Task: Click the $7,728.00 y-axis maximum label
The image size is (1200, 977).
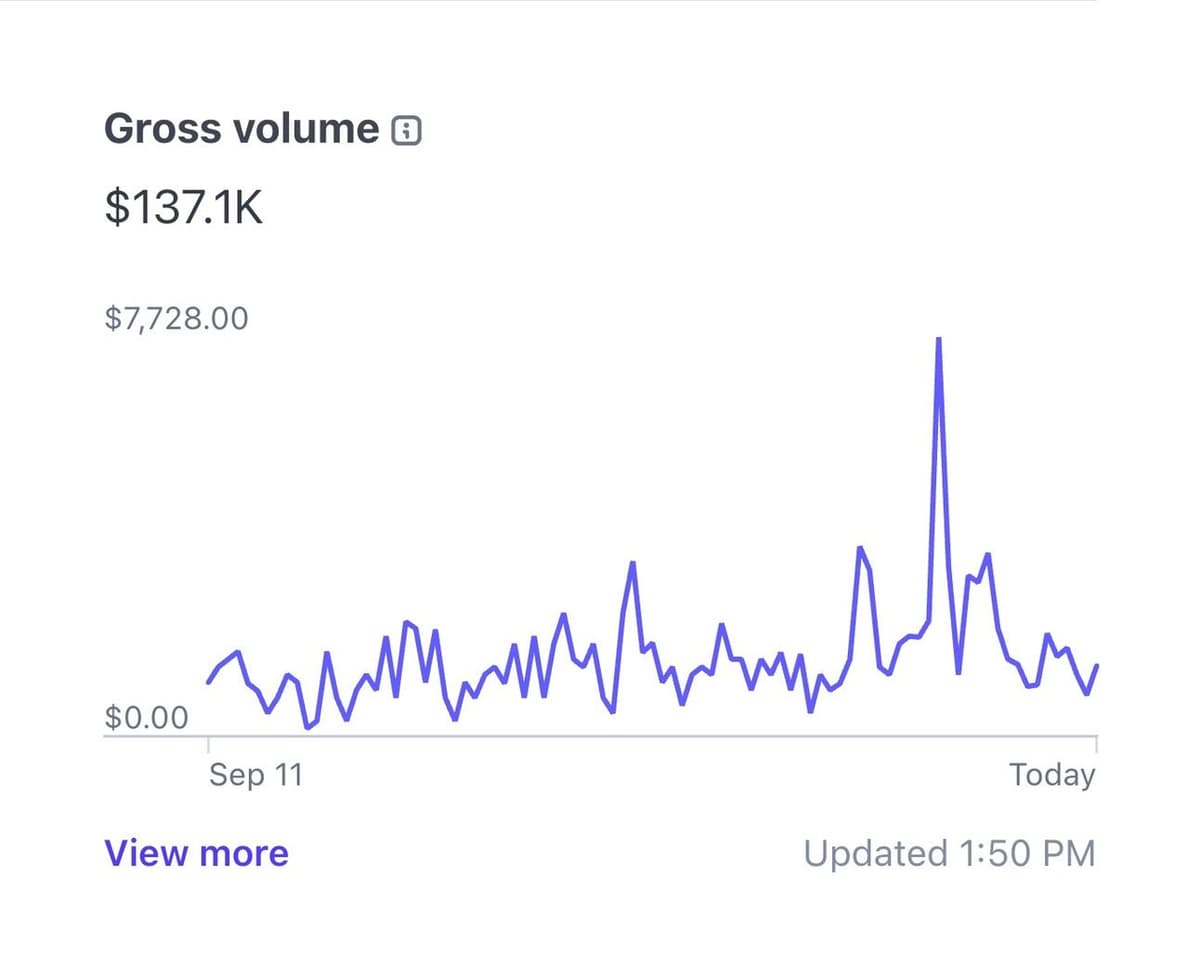Action: coord(176,319)
